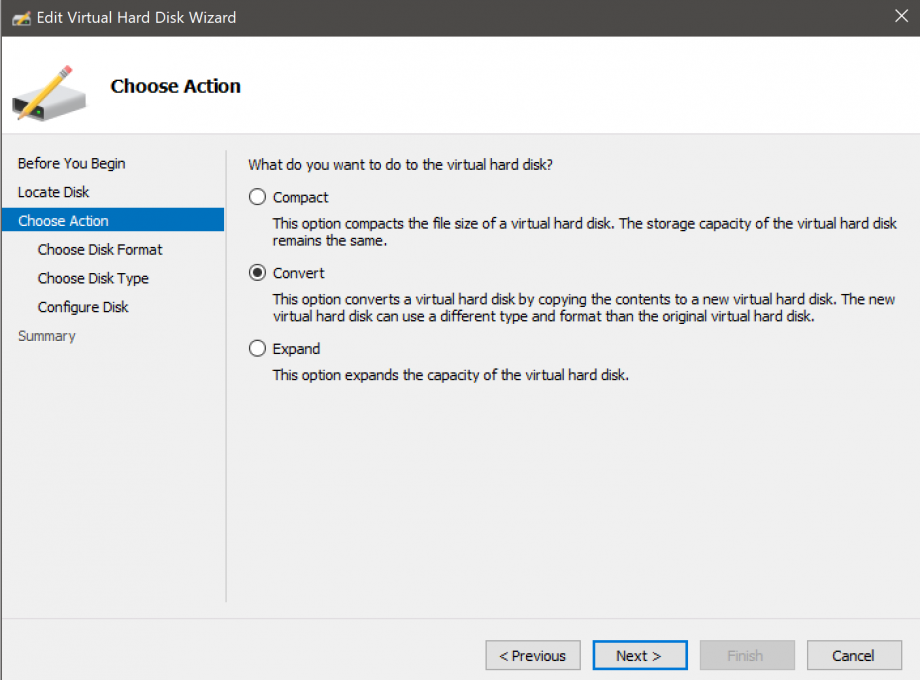Open the Locate Disk step
920x680 pixels.
[54, 192]
